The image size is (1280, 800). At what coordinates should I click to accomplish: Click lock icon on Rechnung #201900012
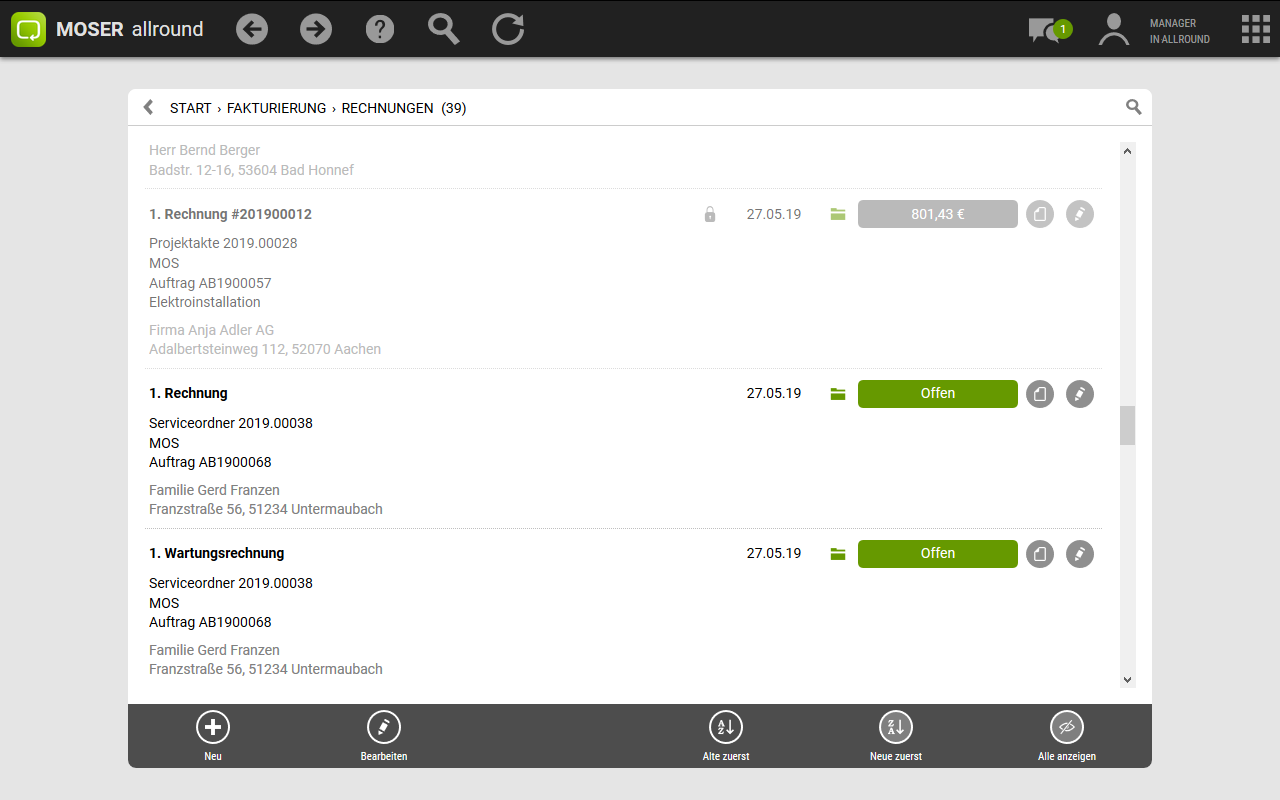pos(710,214)
